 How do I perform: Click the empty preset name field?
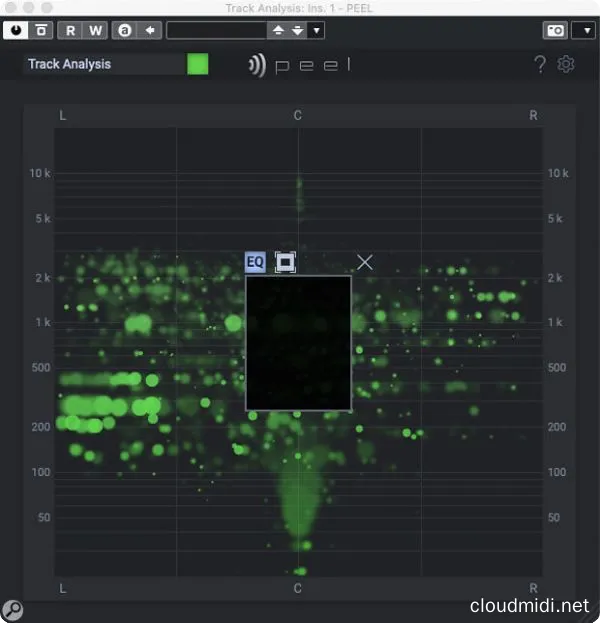coord(216,30)
